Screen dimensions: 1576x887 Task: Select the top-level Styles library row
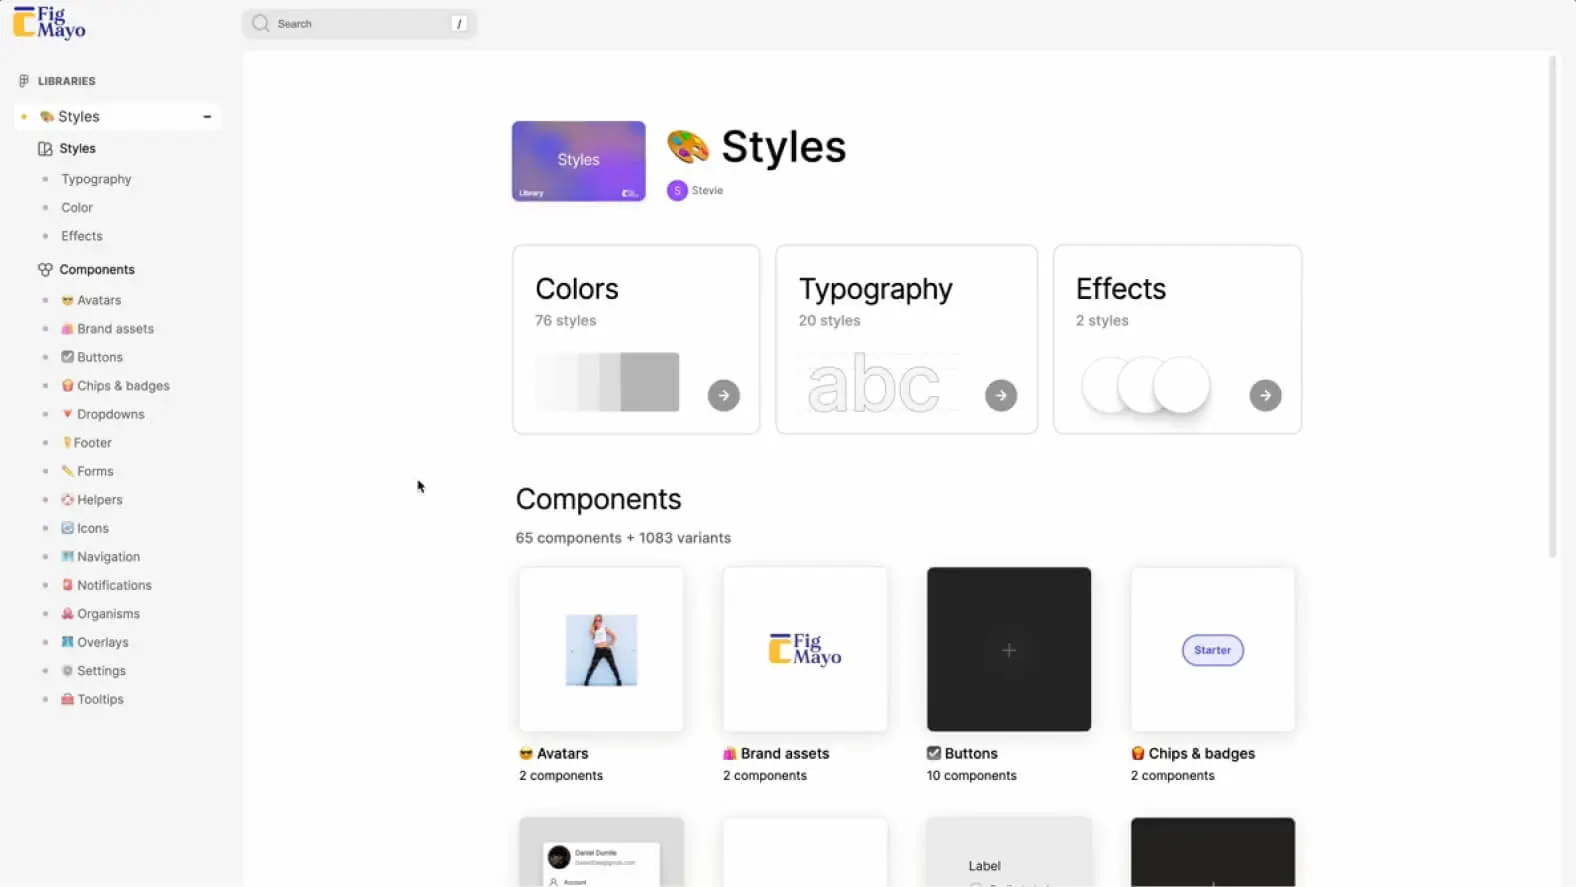[x=118, y=117]
